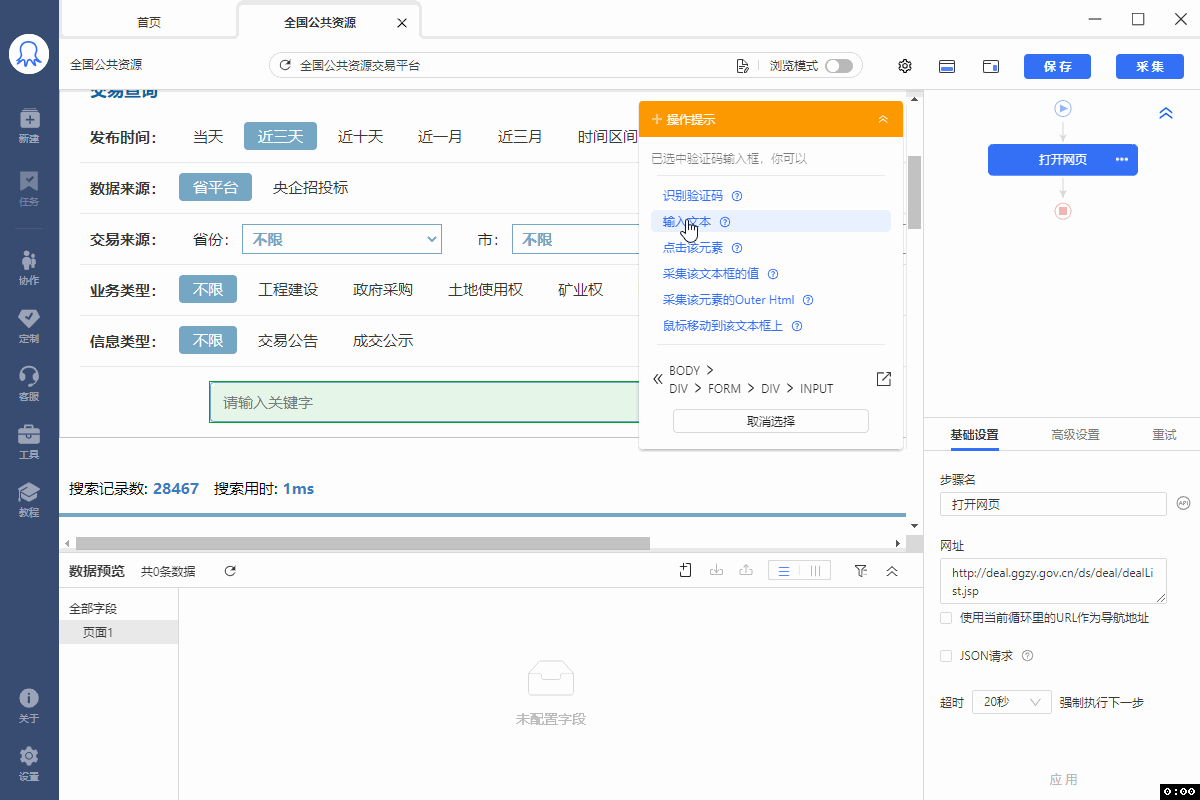Viewport: 1200px width, 800px height.
Task: Select 页面1 in the field list
Action: (x=119, y=632)
